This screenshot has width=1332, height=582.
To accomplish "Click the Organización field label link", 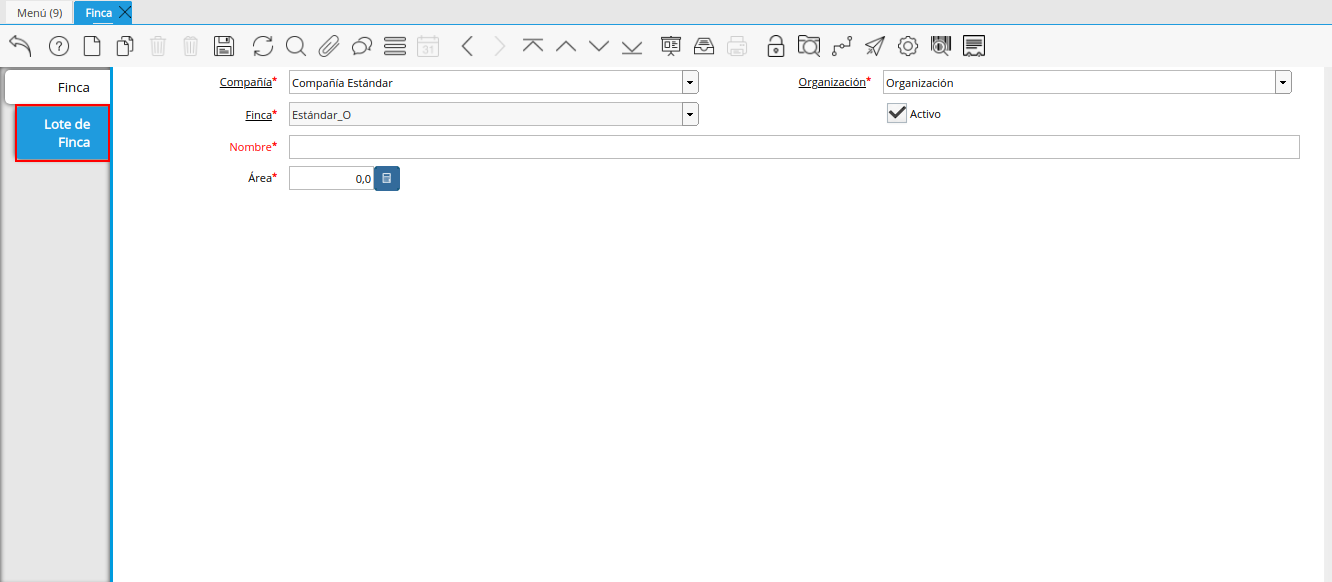I will [x=831, y=82].
